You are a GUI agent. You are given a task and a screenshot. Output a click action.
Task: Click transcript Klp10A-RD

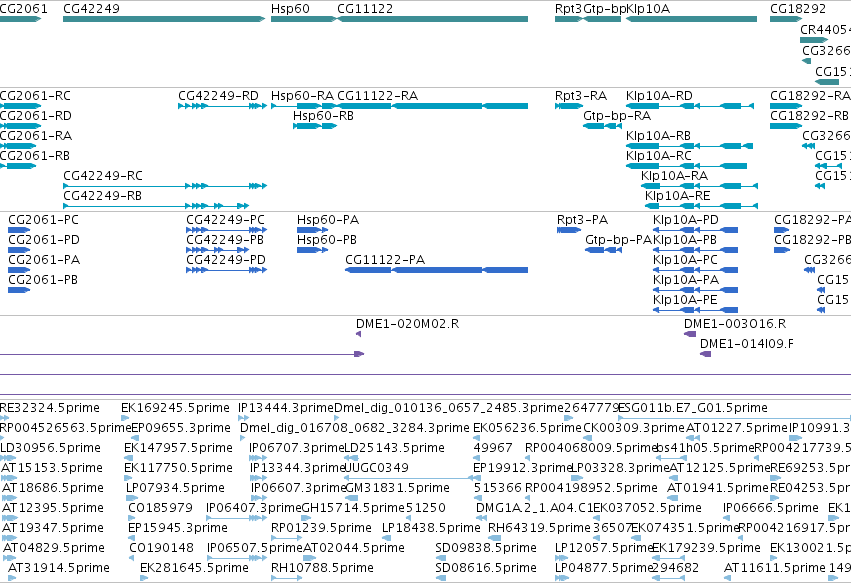pos(690,106)
